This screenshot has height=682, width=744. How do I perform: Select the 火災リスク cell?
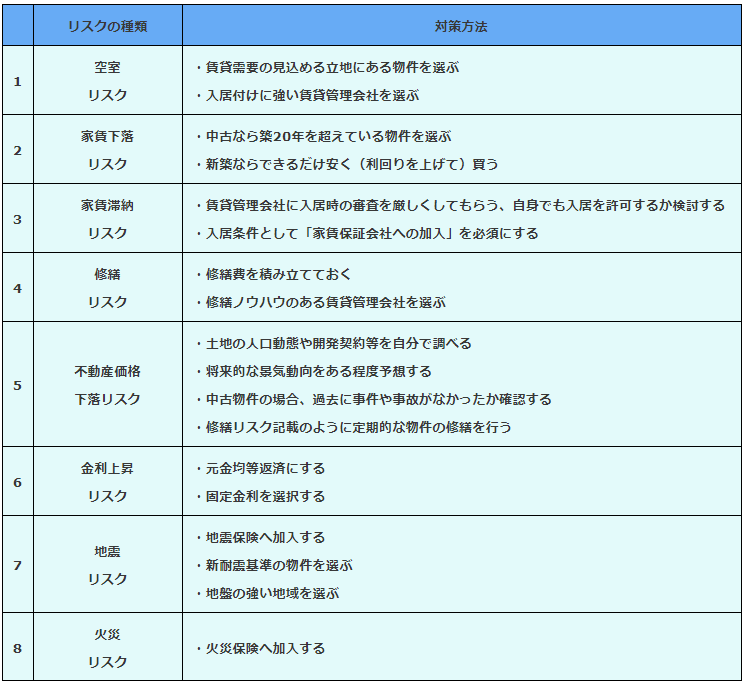(x=108, y=647)
